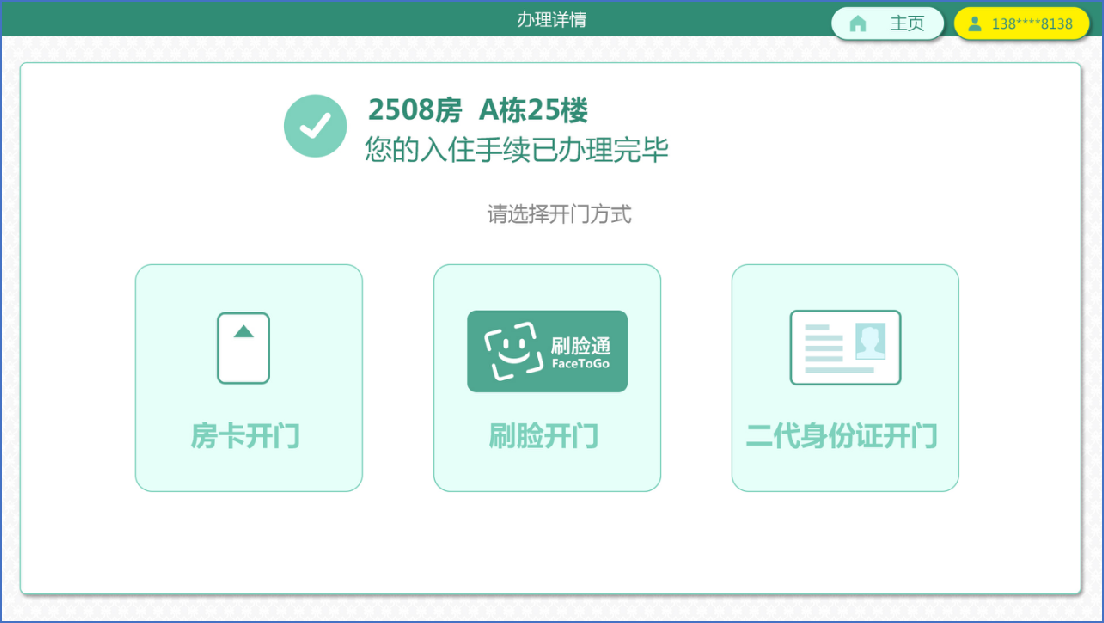The height and width of the screenshot is (623, 1104).
Task: Click 2508房 A栋25楼 room text
Action: (478, 110)
